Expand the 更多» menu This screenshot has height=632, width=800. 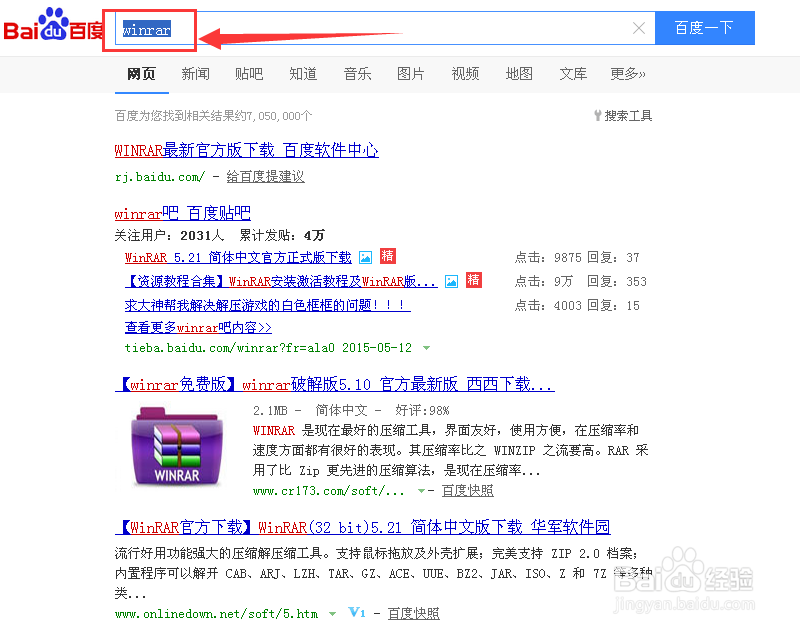click(628, 74)
